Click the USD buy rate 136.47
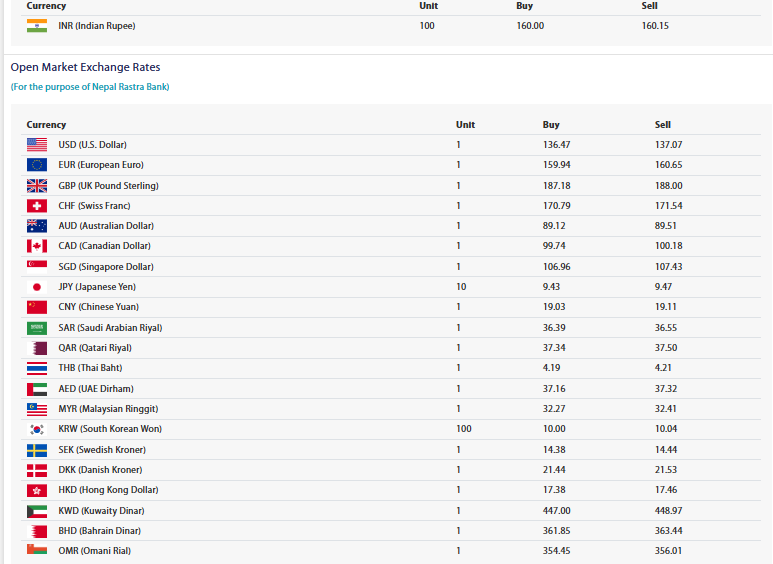The image size is (773, 564). pyautogui.click(x=556, y=144)
